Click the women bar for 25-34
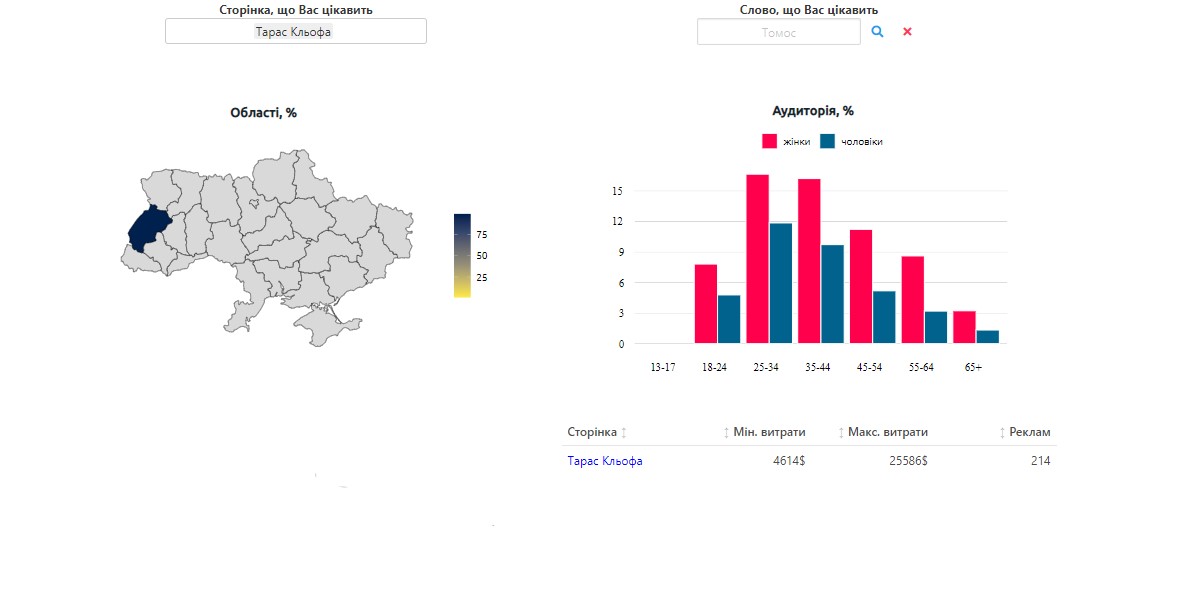Image resolution: width=1179 pixels, height=601 pixels. point(757,259)
